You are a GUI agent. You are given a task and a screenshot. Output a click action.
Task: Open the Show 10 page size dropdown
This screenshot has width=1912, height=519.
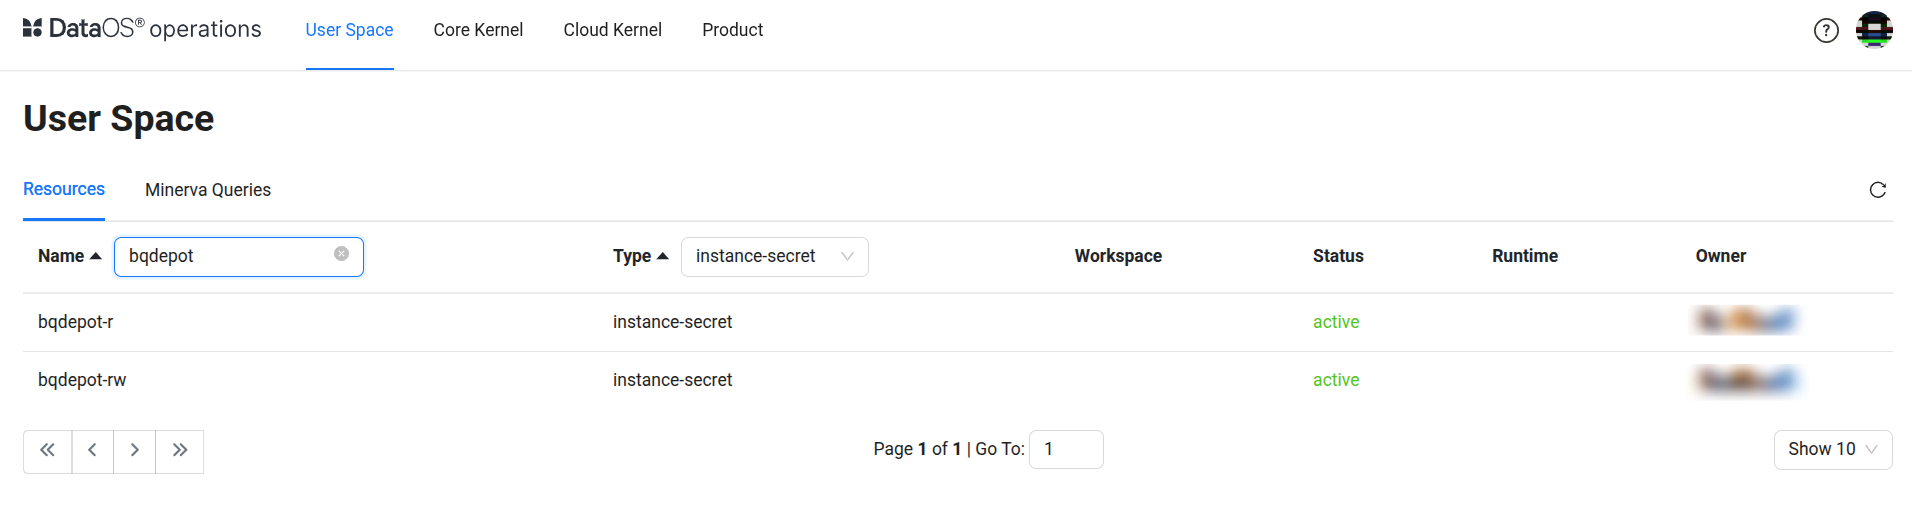[1832, 450]
